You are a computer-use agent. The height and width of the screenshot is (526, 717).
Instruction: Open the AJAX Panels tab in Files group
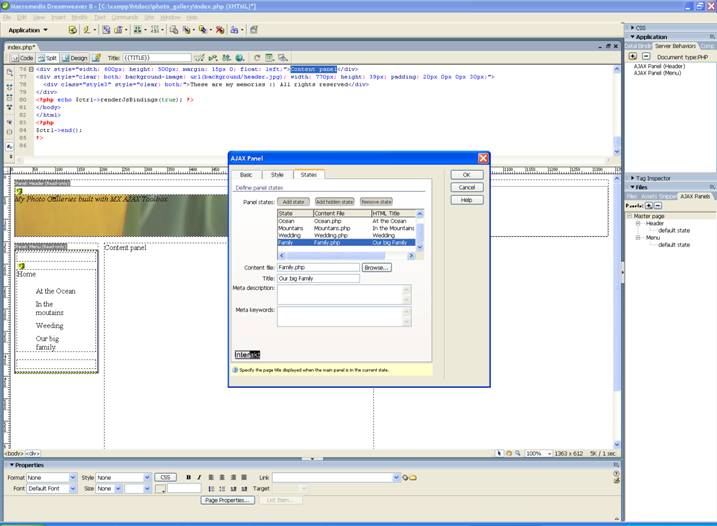695,196
